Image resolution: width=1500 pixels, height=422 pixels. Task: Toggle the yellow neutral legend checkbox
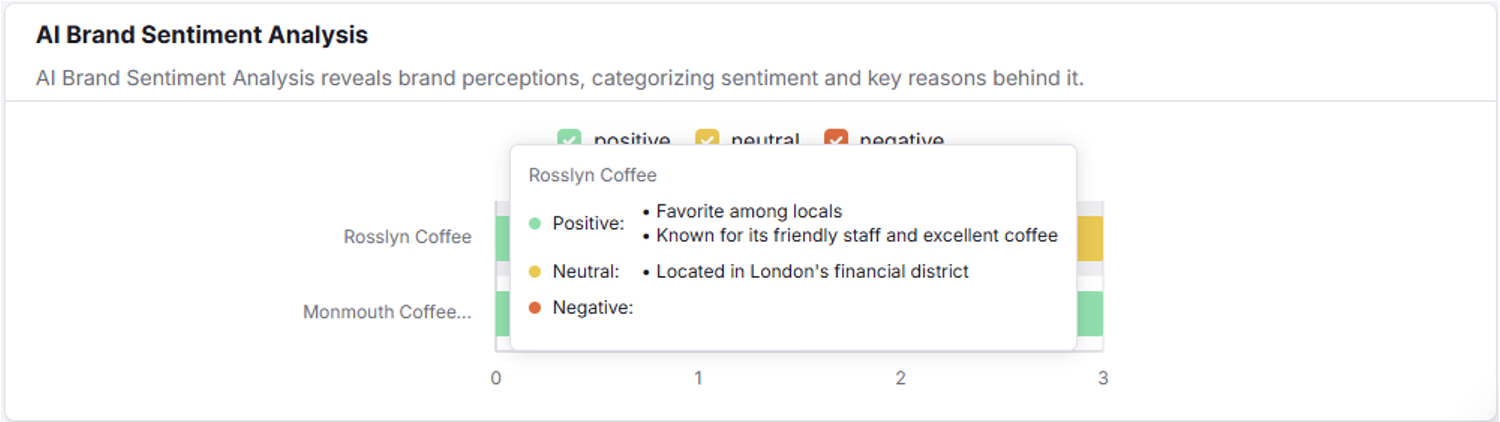point(708,139)
